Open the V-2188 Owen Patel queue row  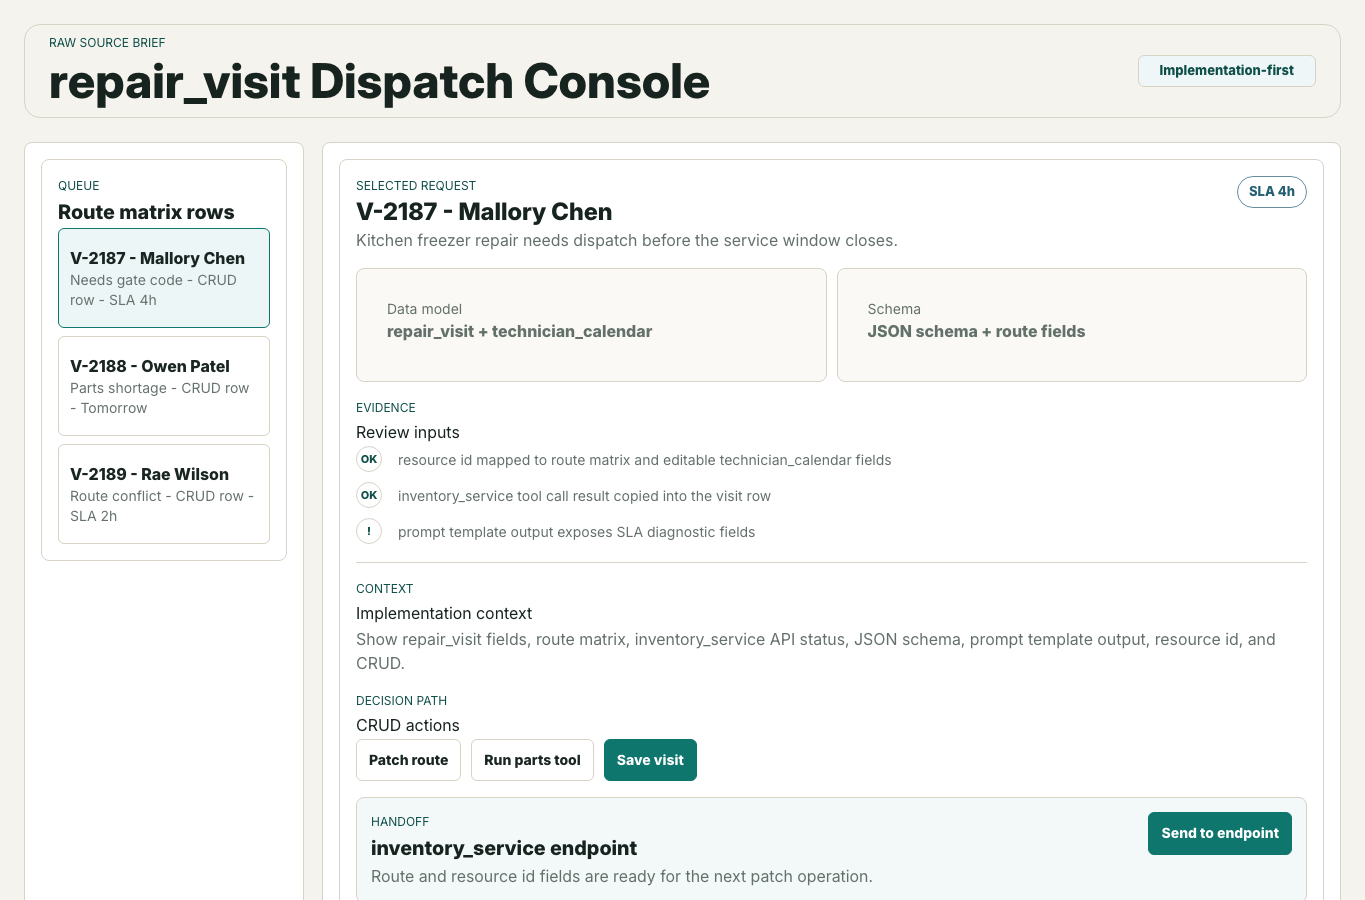164,386
